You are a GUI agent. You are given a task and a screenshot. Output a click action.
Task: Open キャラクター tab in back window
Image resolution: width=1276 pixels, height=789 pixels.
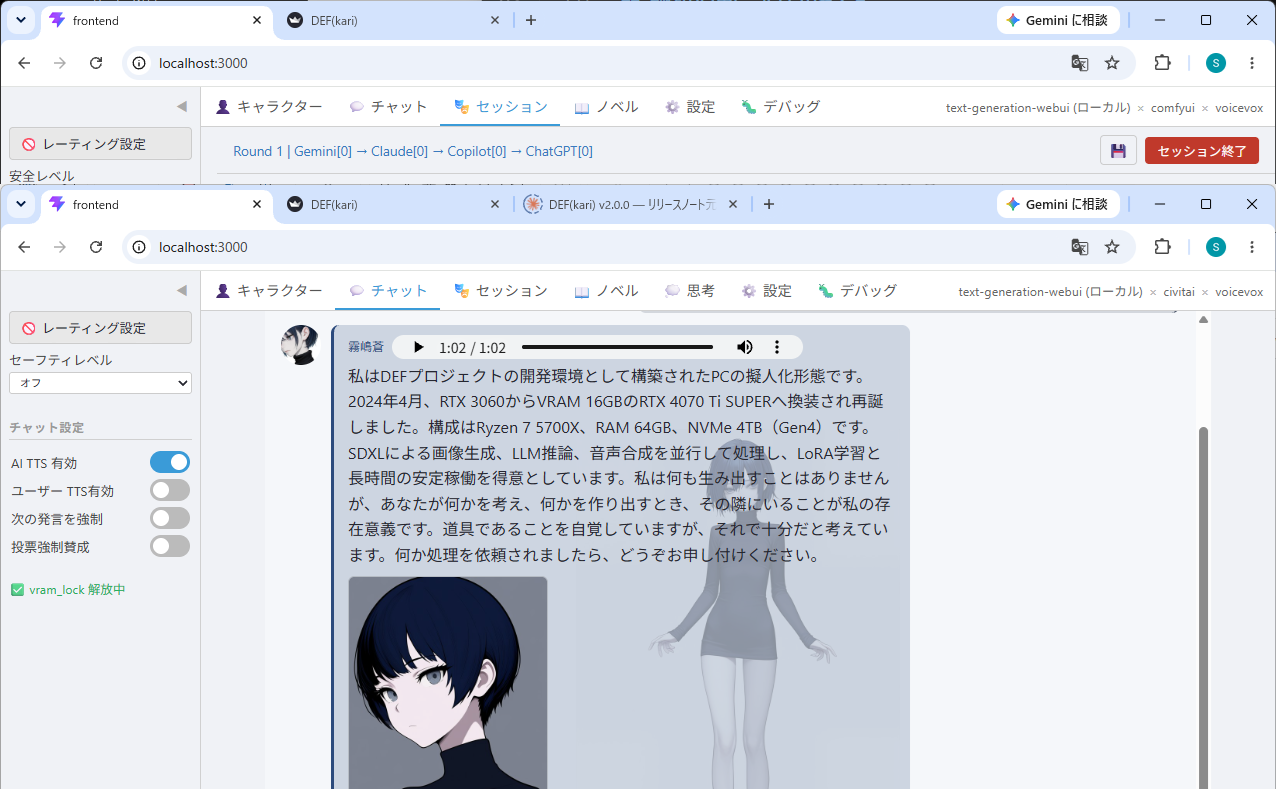(269, 107)
